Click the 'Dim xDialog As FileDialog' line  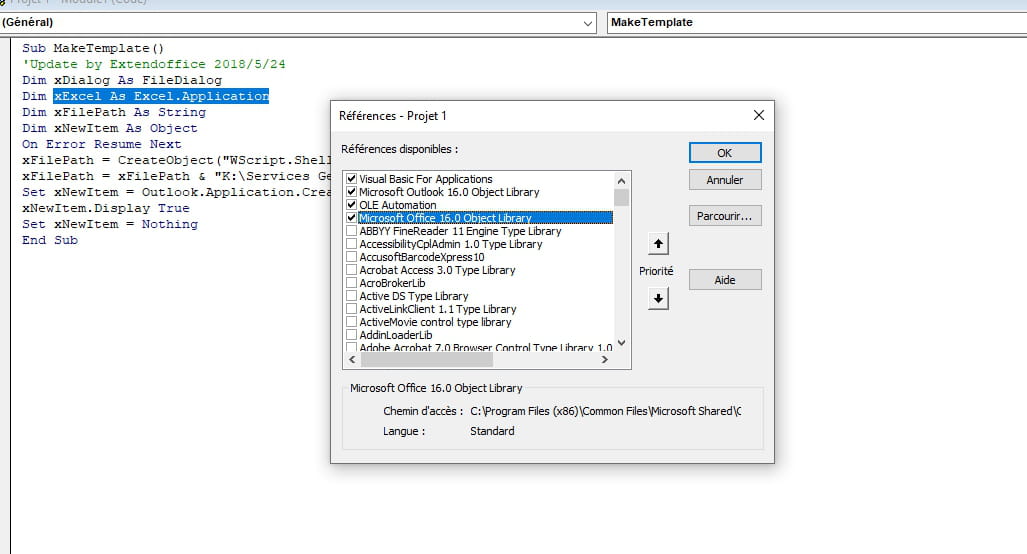point(122,80)
